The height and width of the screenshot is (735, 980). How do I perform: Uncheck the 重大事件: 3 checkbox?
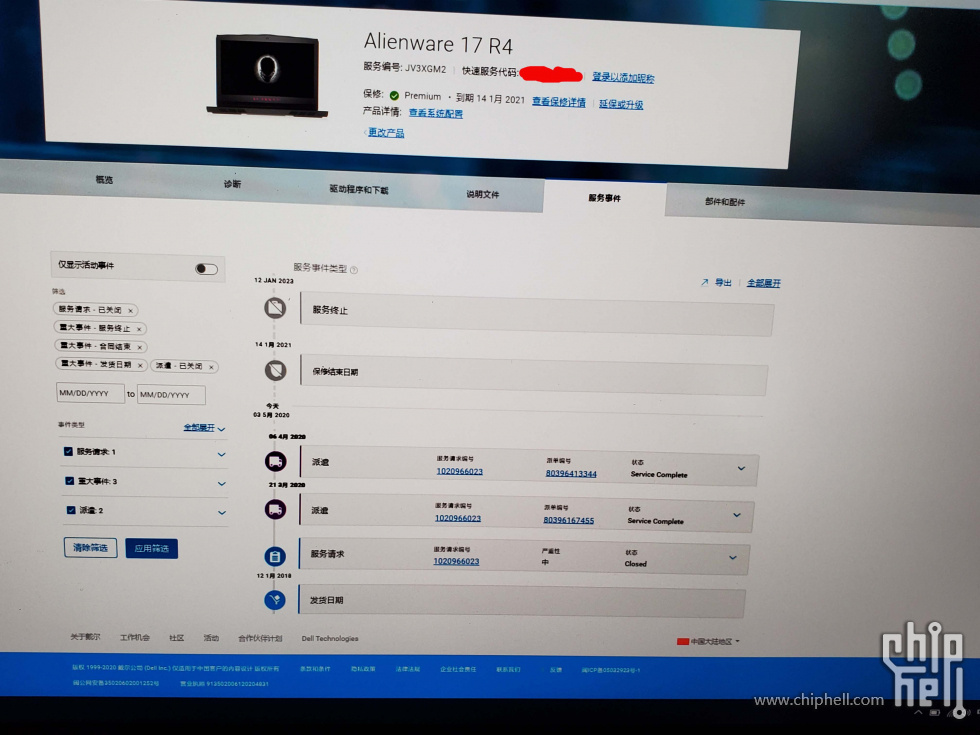pos(69,481)
